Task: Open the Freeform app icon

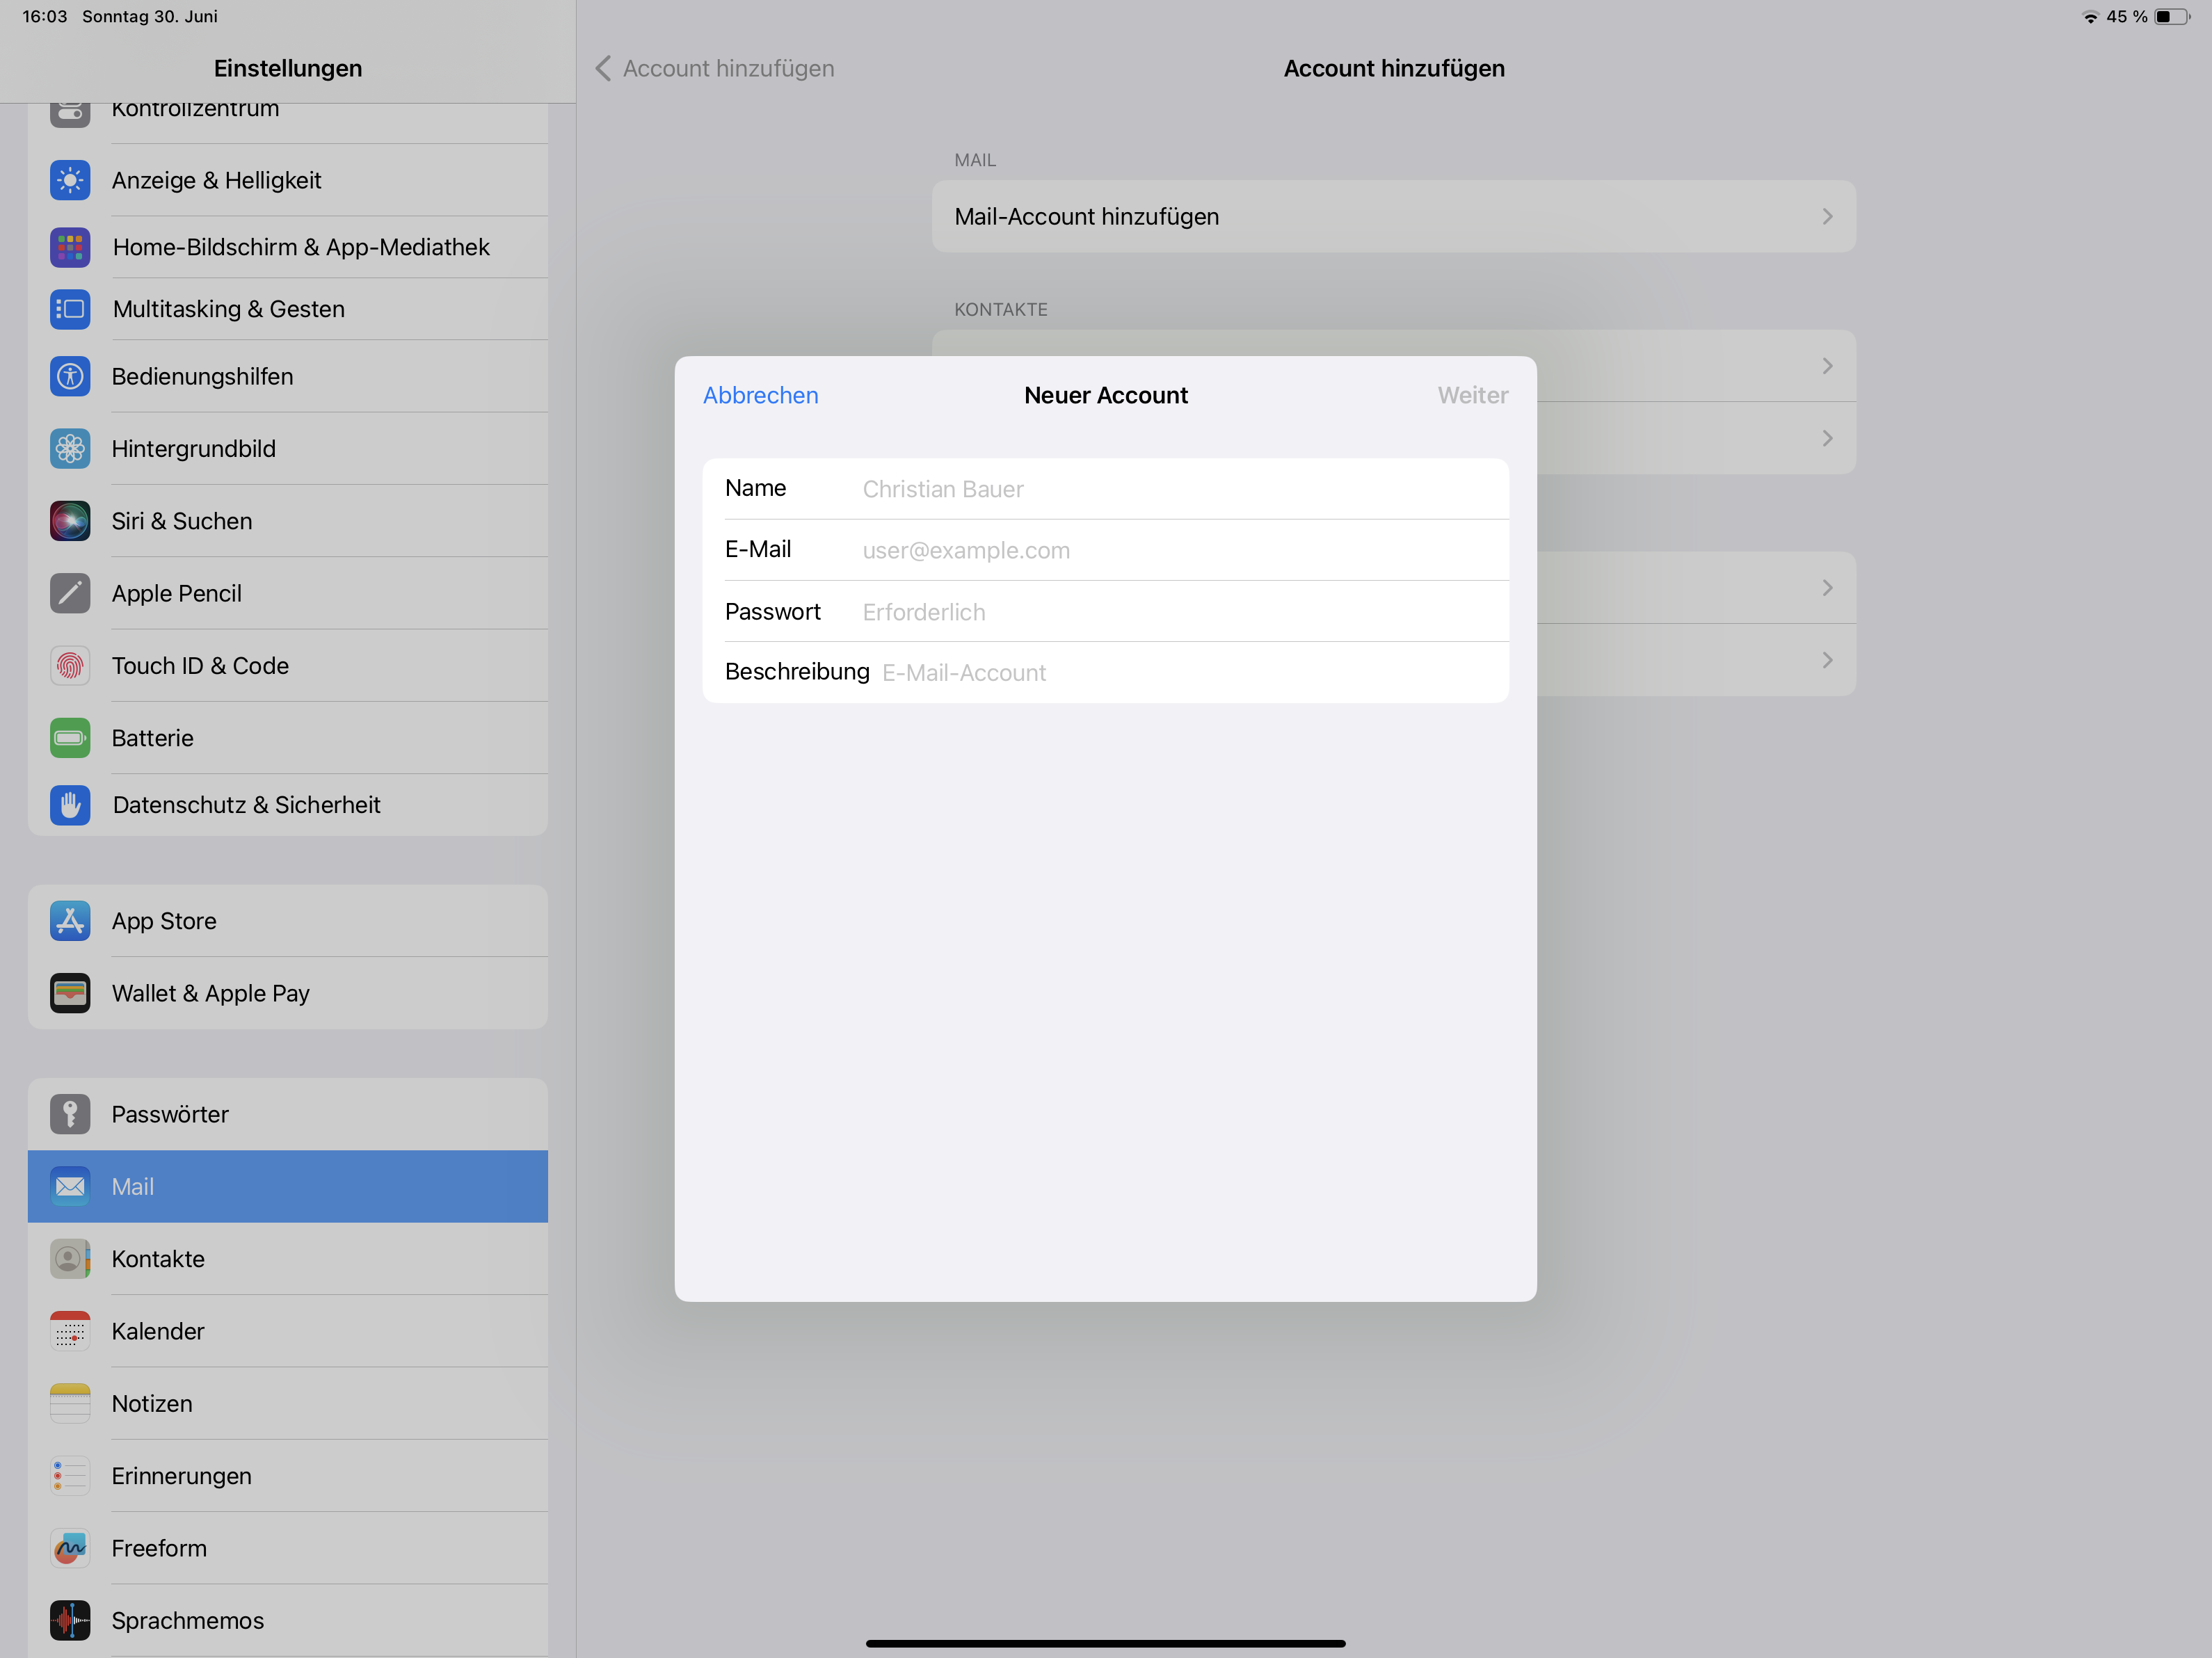Action: coord(70,1548)
